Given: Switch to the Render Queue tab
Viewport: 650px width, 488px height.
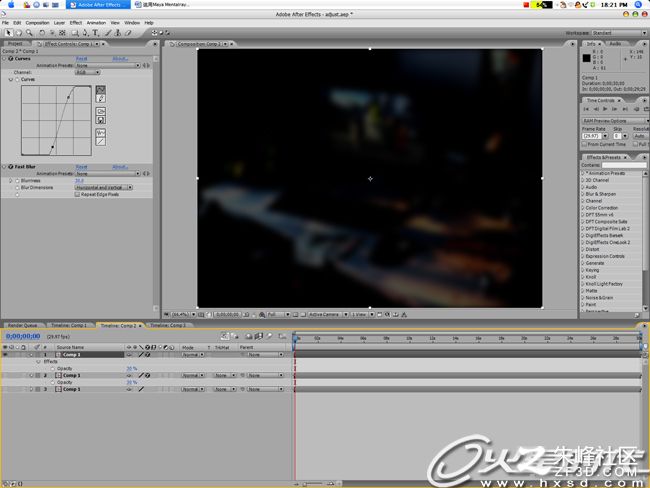Looking at the screenshot, I should 23,325.
